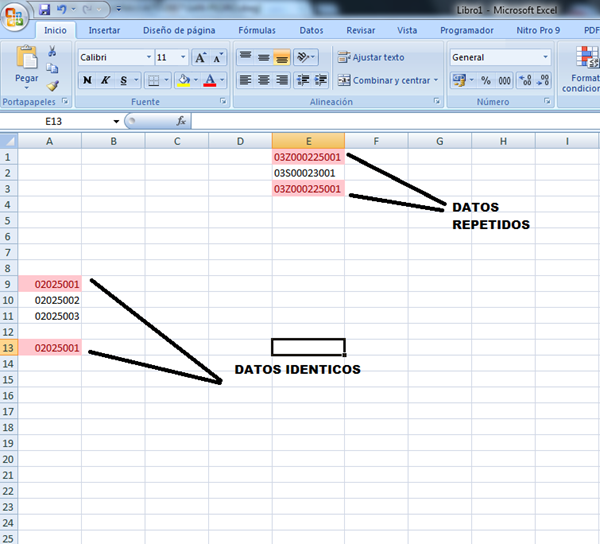The image size is (600, 544).
Task: Toggle bold (N) formatting
Action: 87,80
